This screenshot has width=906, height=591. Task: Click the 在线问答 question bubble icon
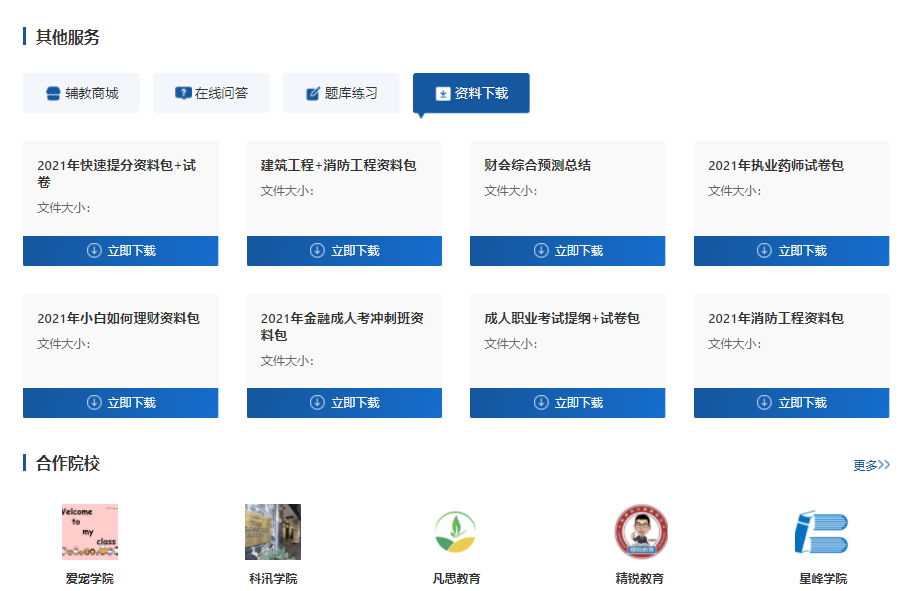click(183, 93)
